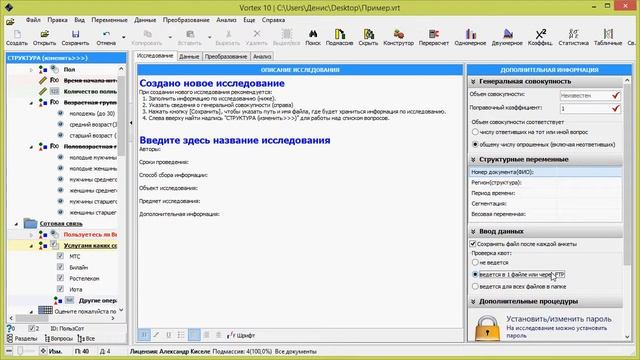Image resolution: width=640 pixels, height=360 pixels.
Task: Click the Выделить toolbar icon
Action: pyautogui.click(x=287, y=34)
